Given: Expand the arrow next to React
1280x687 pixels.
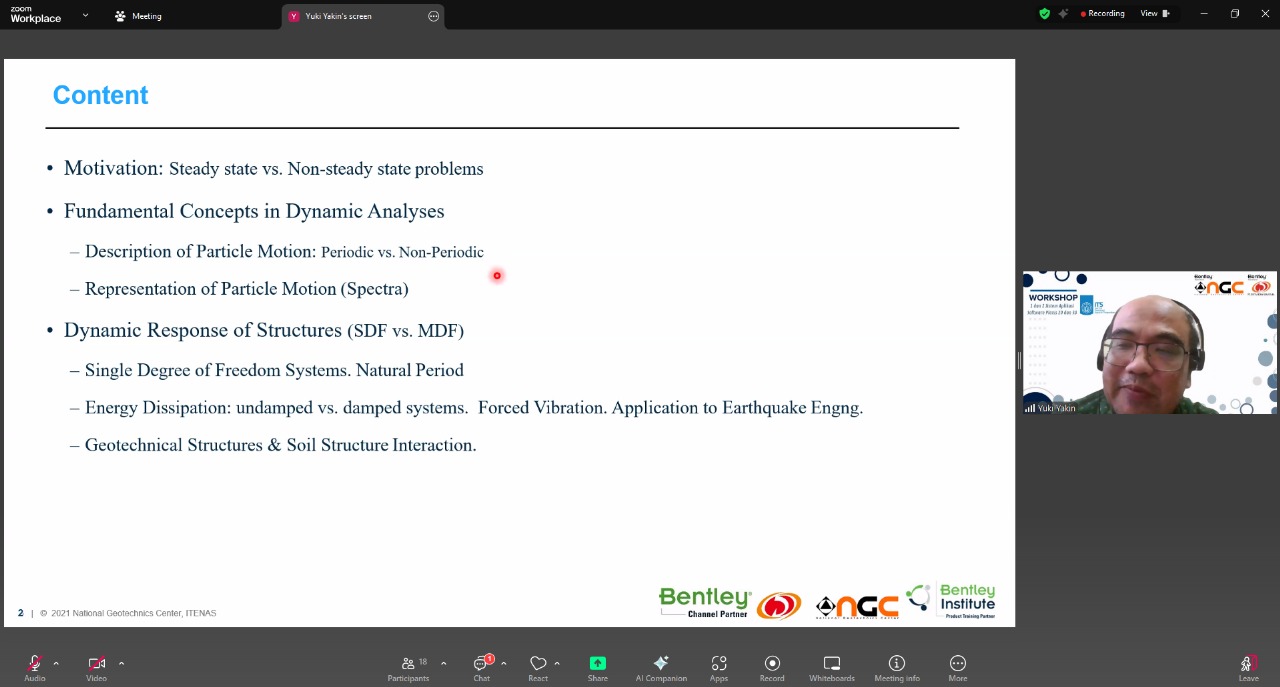Looking at the screenshot, I should [x=557, y=663].
